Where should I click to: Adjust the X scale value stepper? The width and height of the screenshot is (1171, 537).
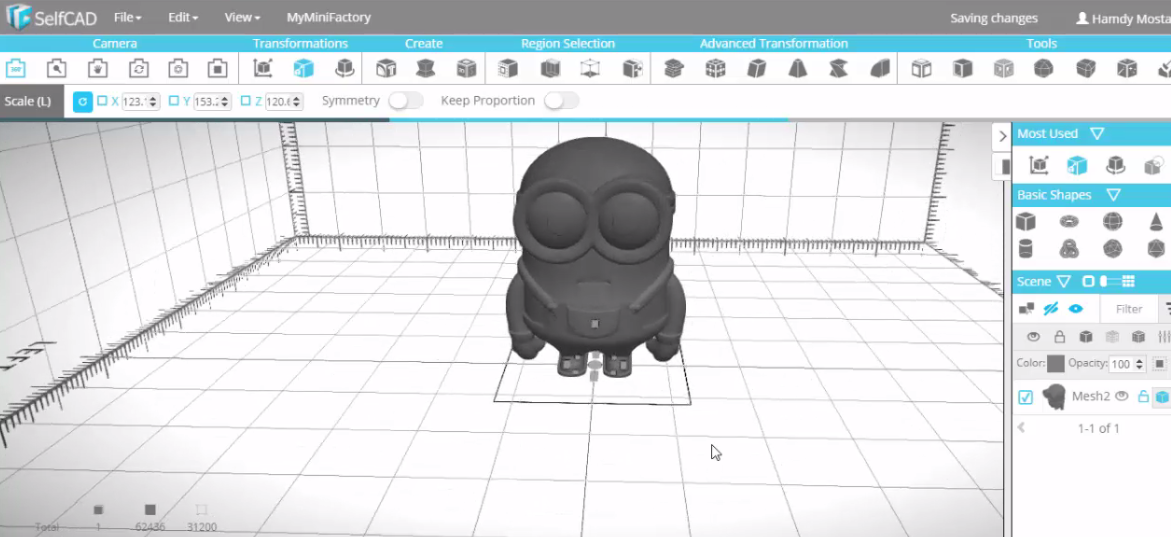(x=155, y=101)
